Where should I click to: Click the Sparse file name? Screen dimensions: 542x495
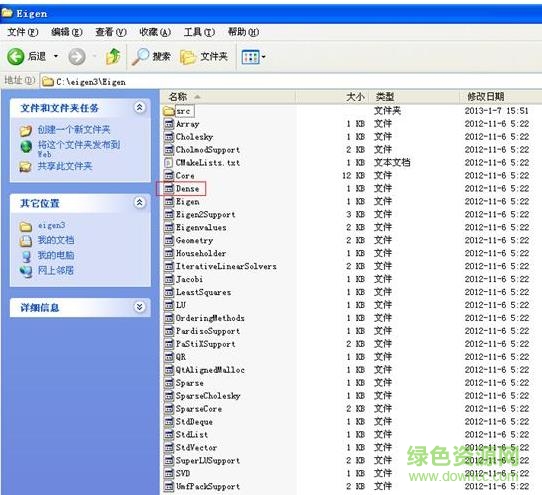point(189,383)
